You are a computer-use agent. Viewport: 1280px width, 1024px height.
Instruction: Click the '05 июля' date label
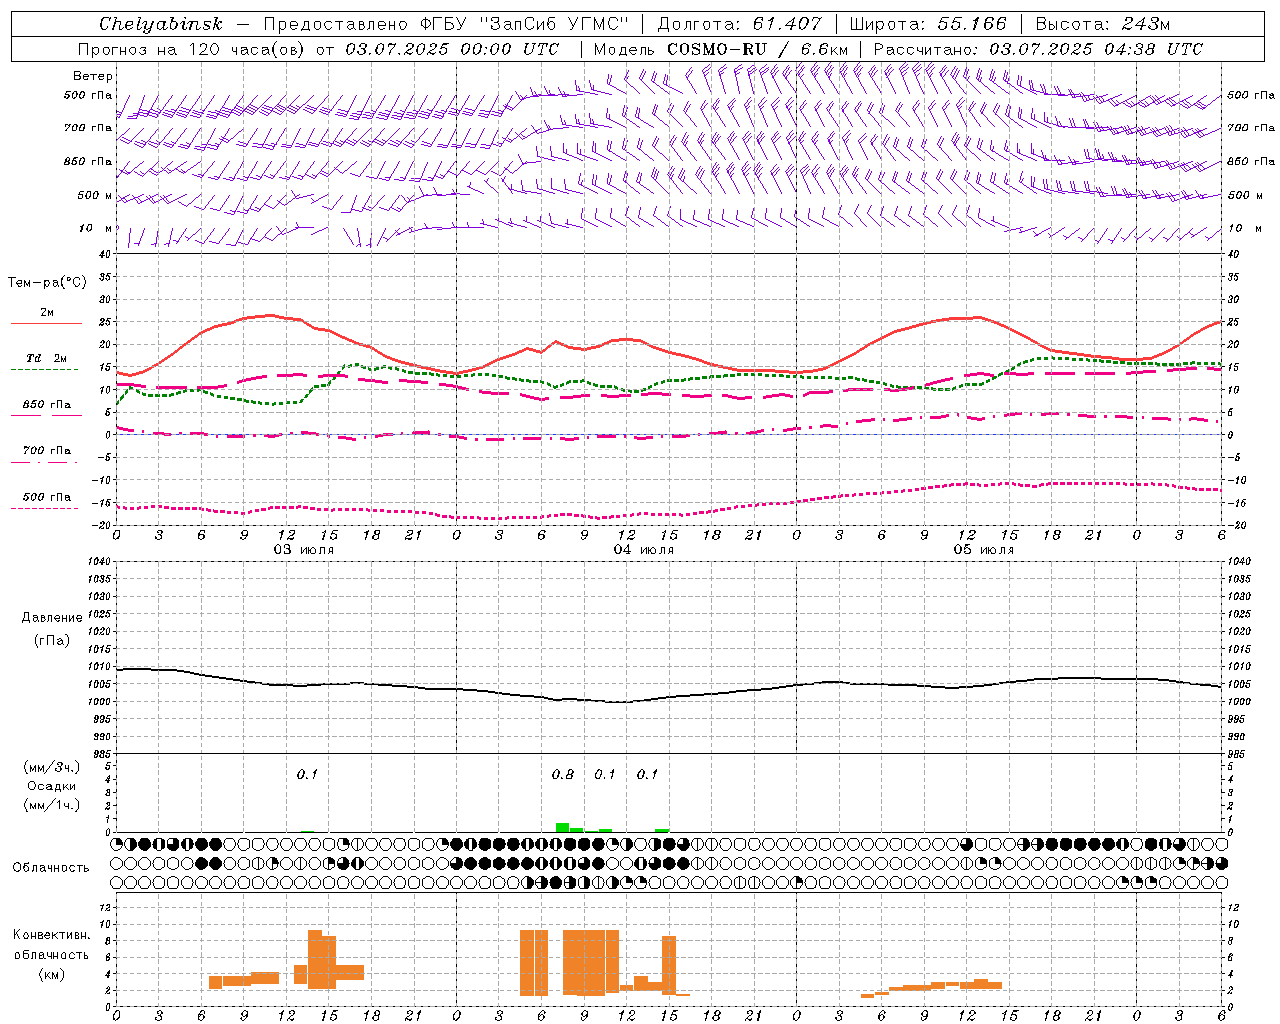pyautogui.click(x=983, y=550)
